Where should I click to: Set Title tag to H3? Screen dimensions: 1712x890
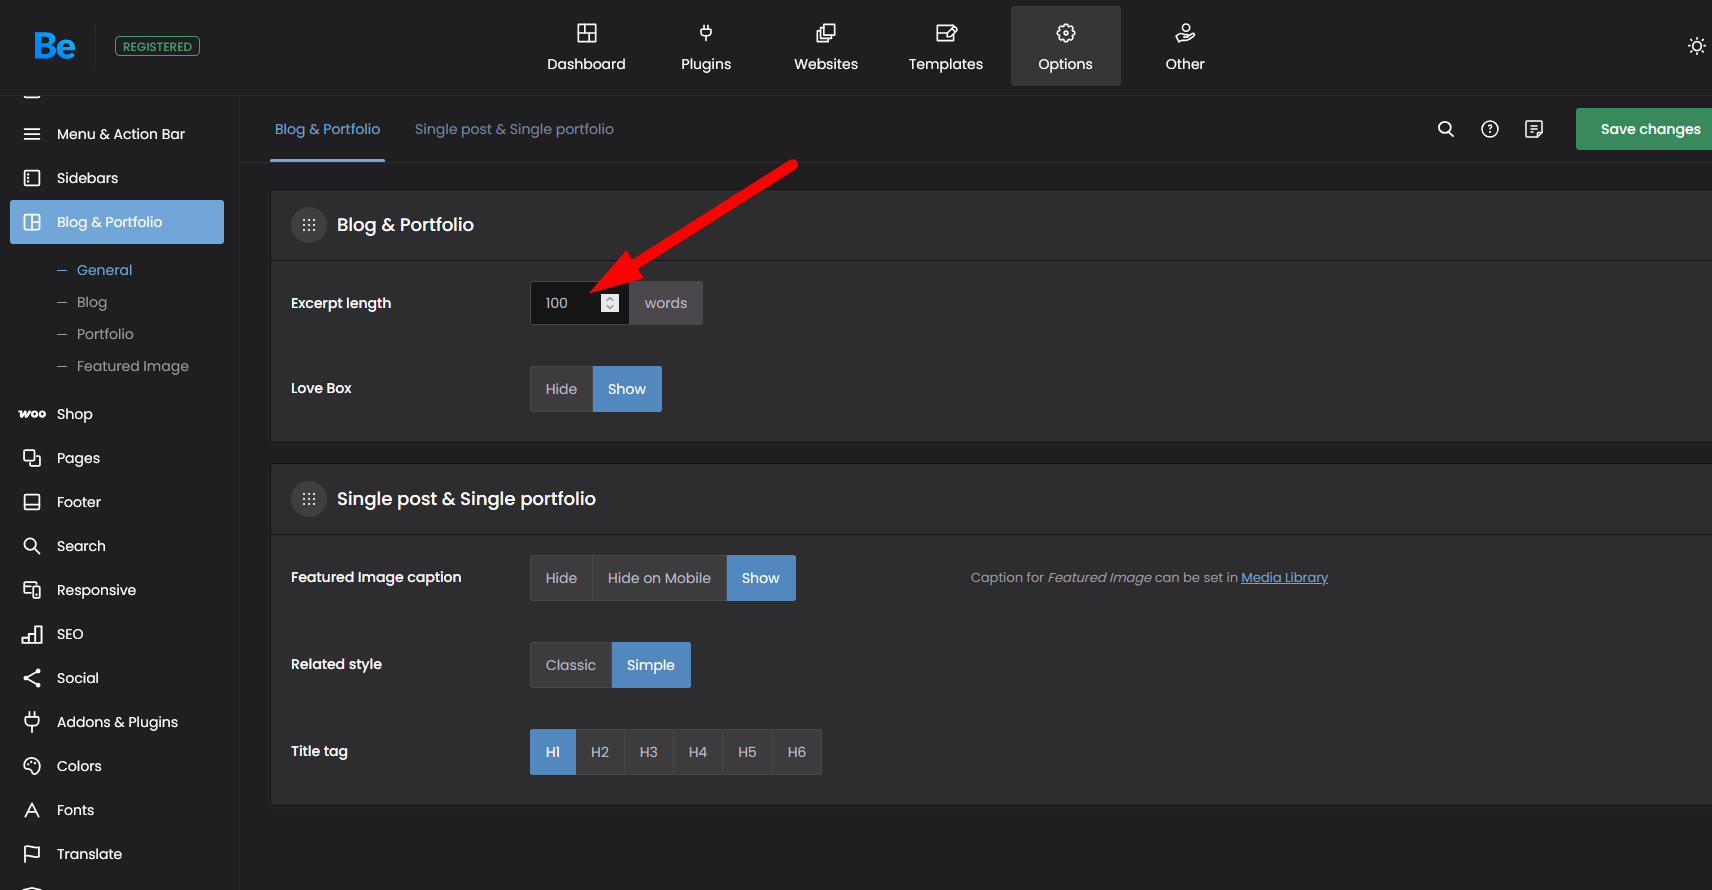click(649, 752)
